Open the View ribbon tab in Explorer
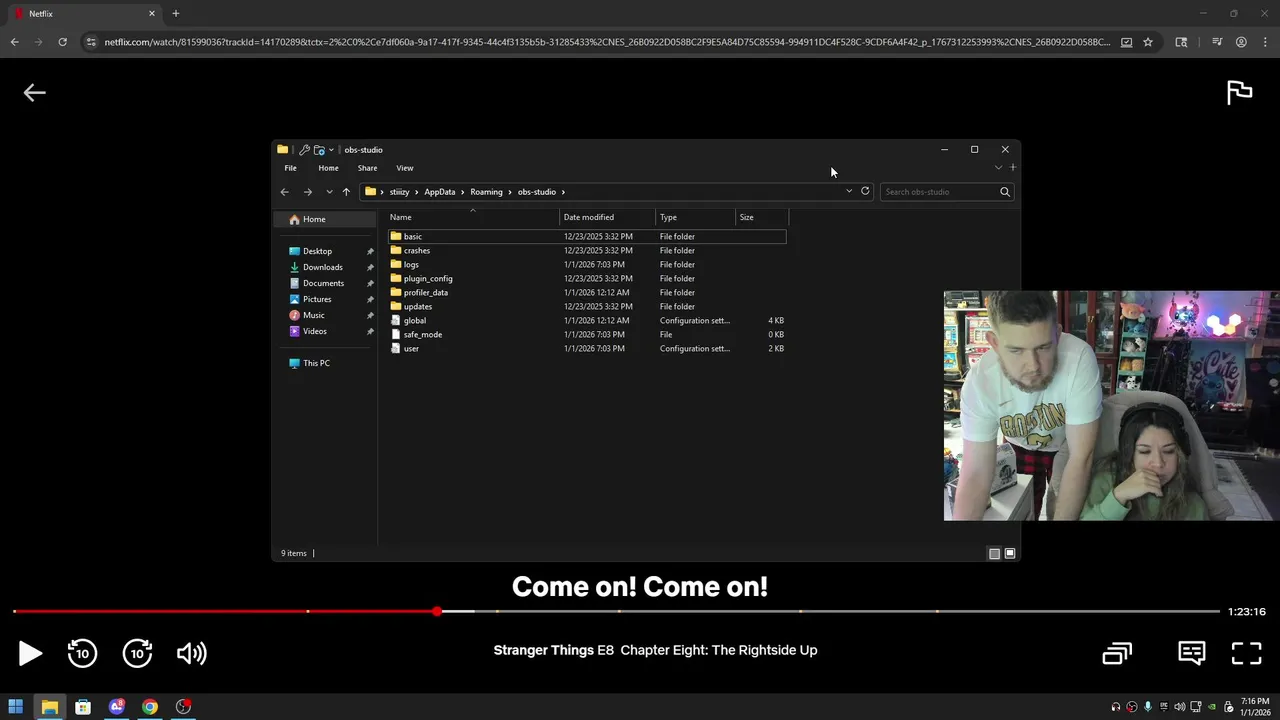1280x720 pixels. [x=405, y=168]
